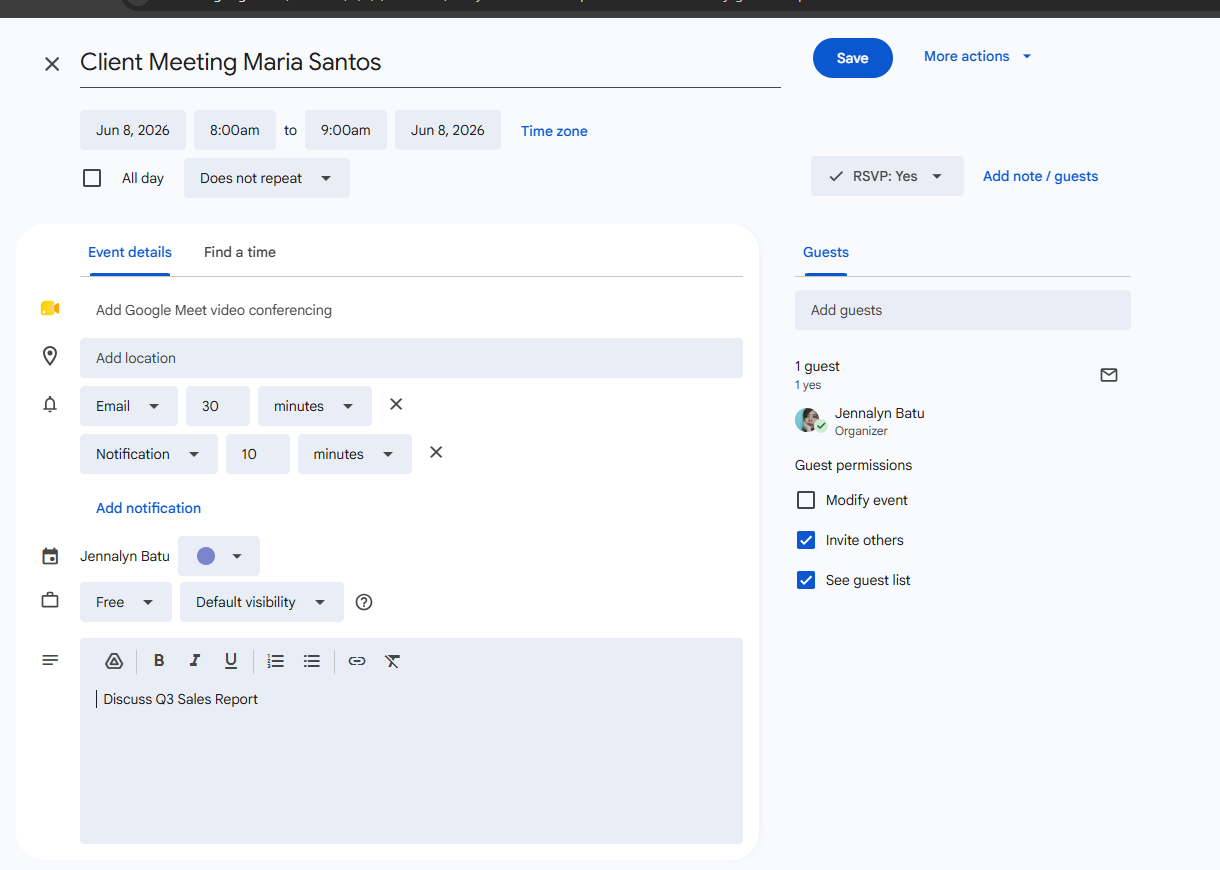
Task: Email guests using the envelope icon
Action: (x=1109, y=375)
